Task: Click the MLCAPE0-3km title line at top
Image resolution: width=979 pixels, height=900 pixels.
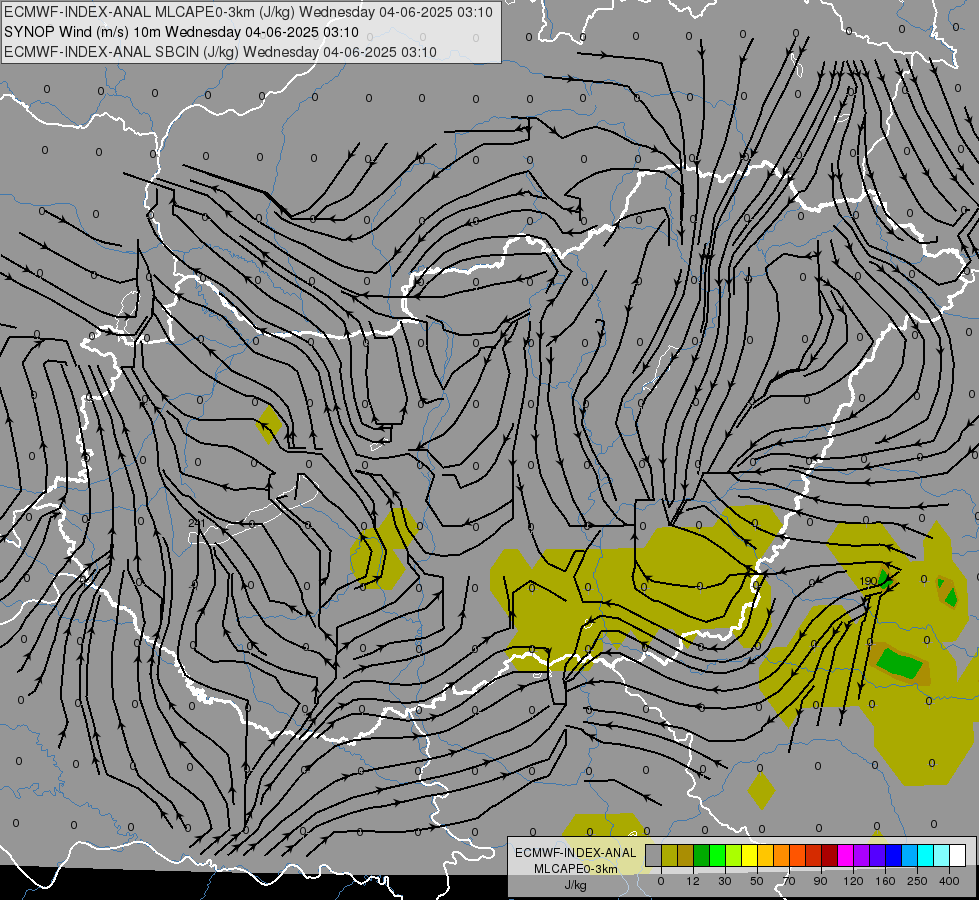Action: point(248,12)
